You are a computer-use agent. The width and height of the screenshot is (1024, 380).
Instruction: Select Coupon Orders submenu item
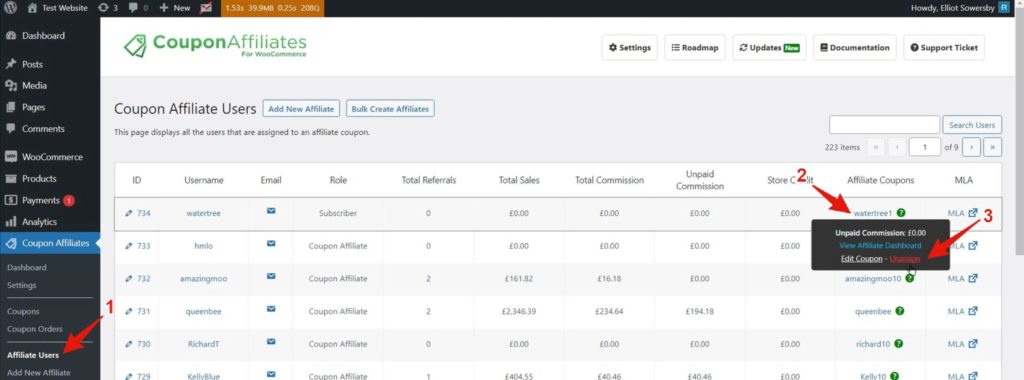coord(35,329)
